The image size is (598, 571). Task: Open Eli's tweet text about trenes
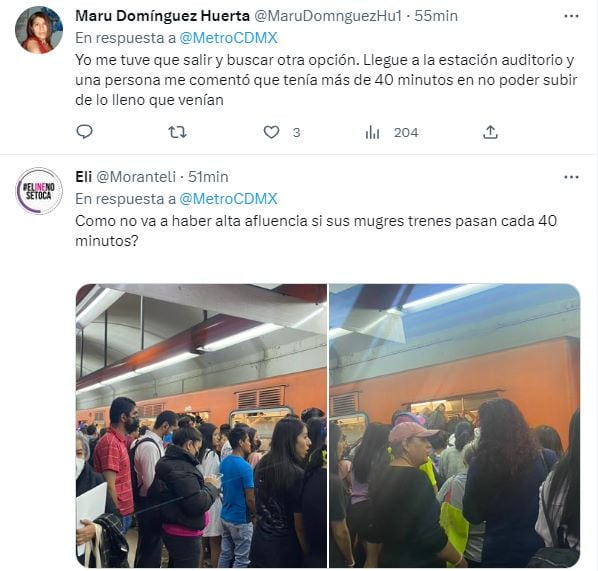click(x=316, y=231)
